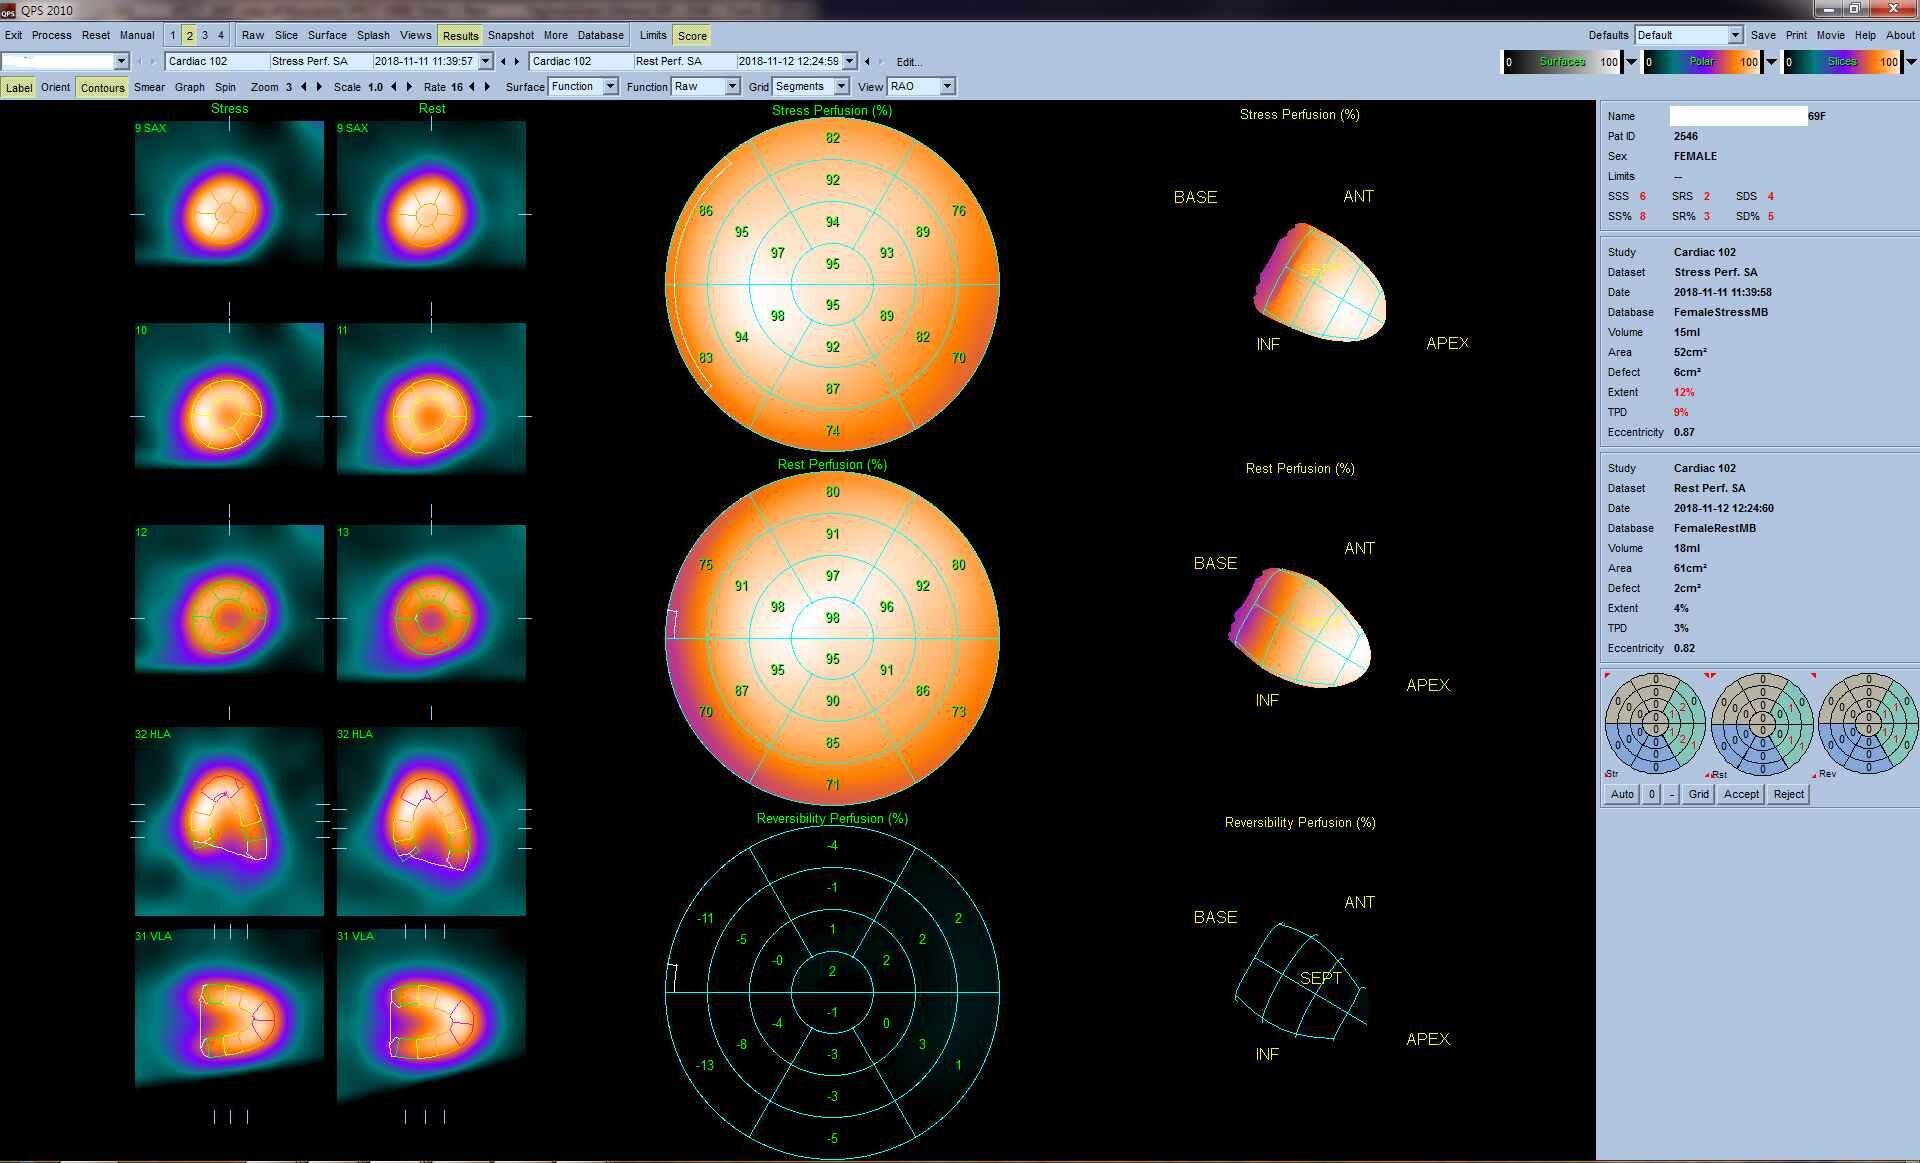Open the Surface Function dropdown
This screenshot has width=1920, height=1163.
point(584,87)
